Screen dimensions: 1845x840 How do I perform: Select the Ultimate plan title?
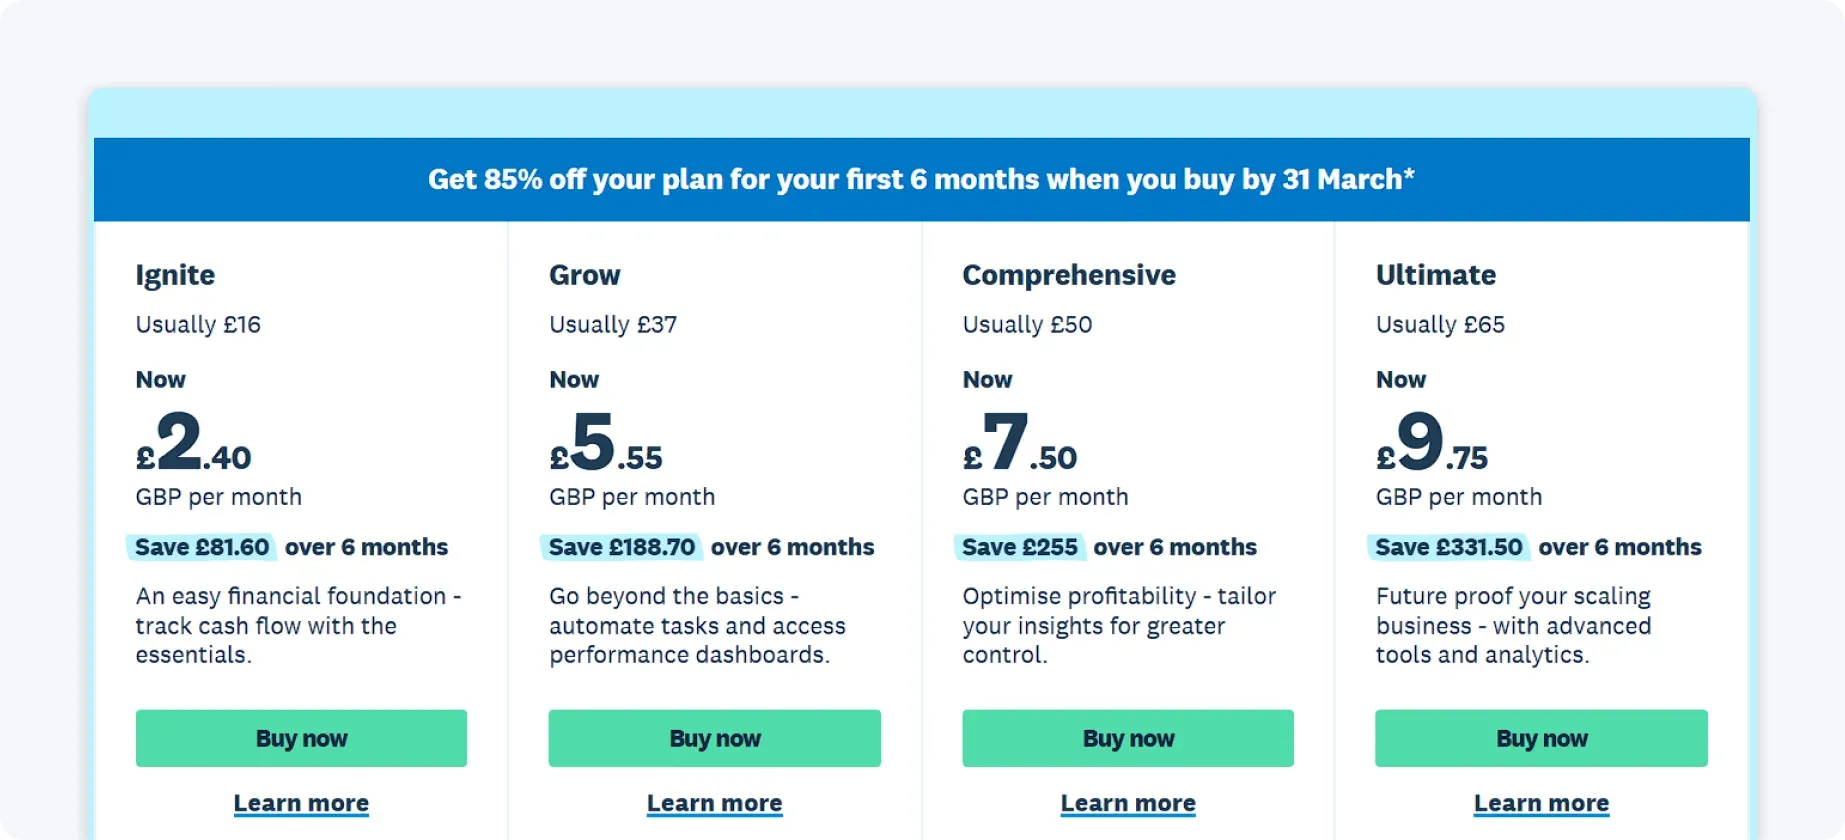(x=1436, y=275)
